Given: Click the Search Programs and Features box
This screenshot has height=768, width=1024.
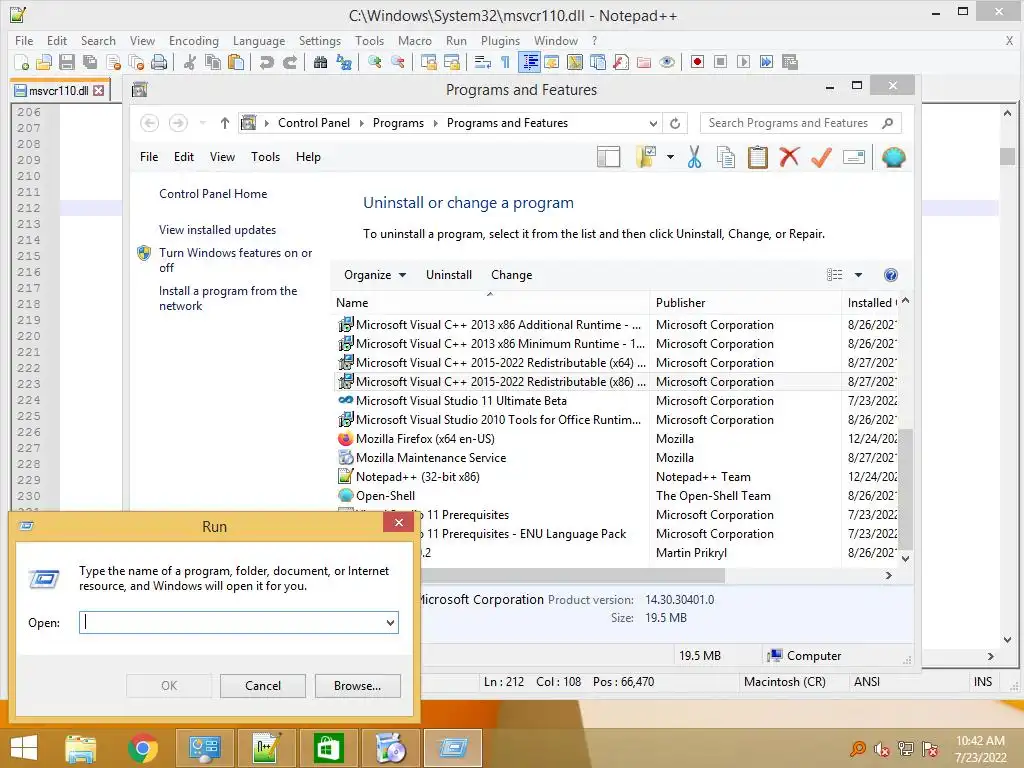Looking at the screenshot, I should pyautogui.click(x=800, y=123).
